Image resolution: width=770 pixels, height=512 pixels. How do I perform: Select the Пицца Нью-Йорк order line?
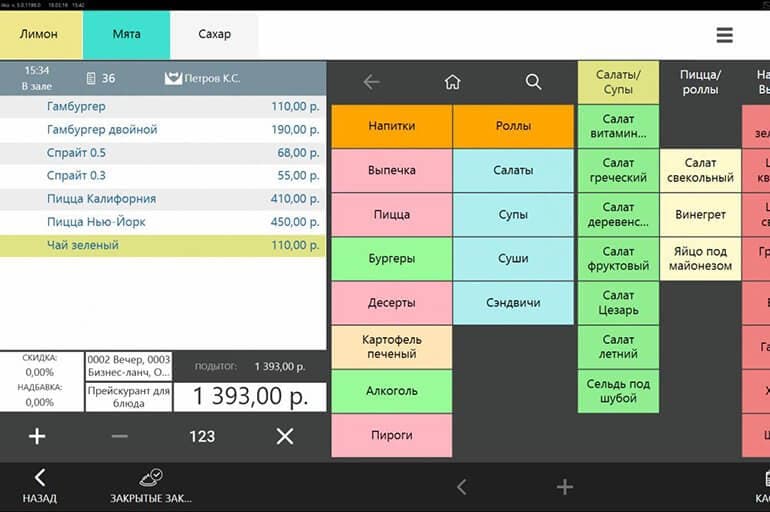click(x=163, y=222)
